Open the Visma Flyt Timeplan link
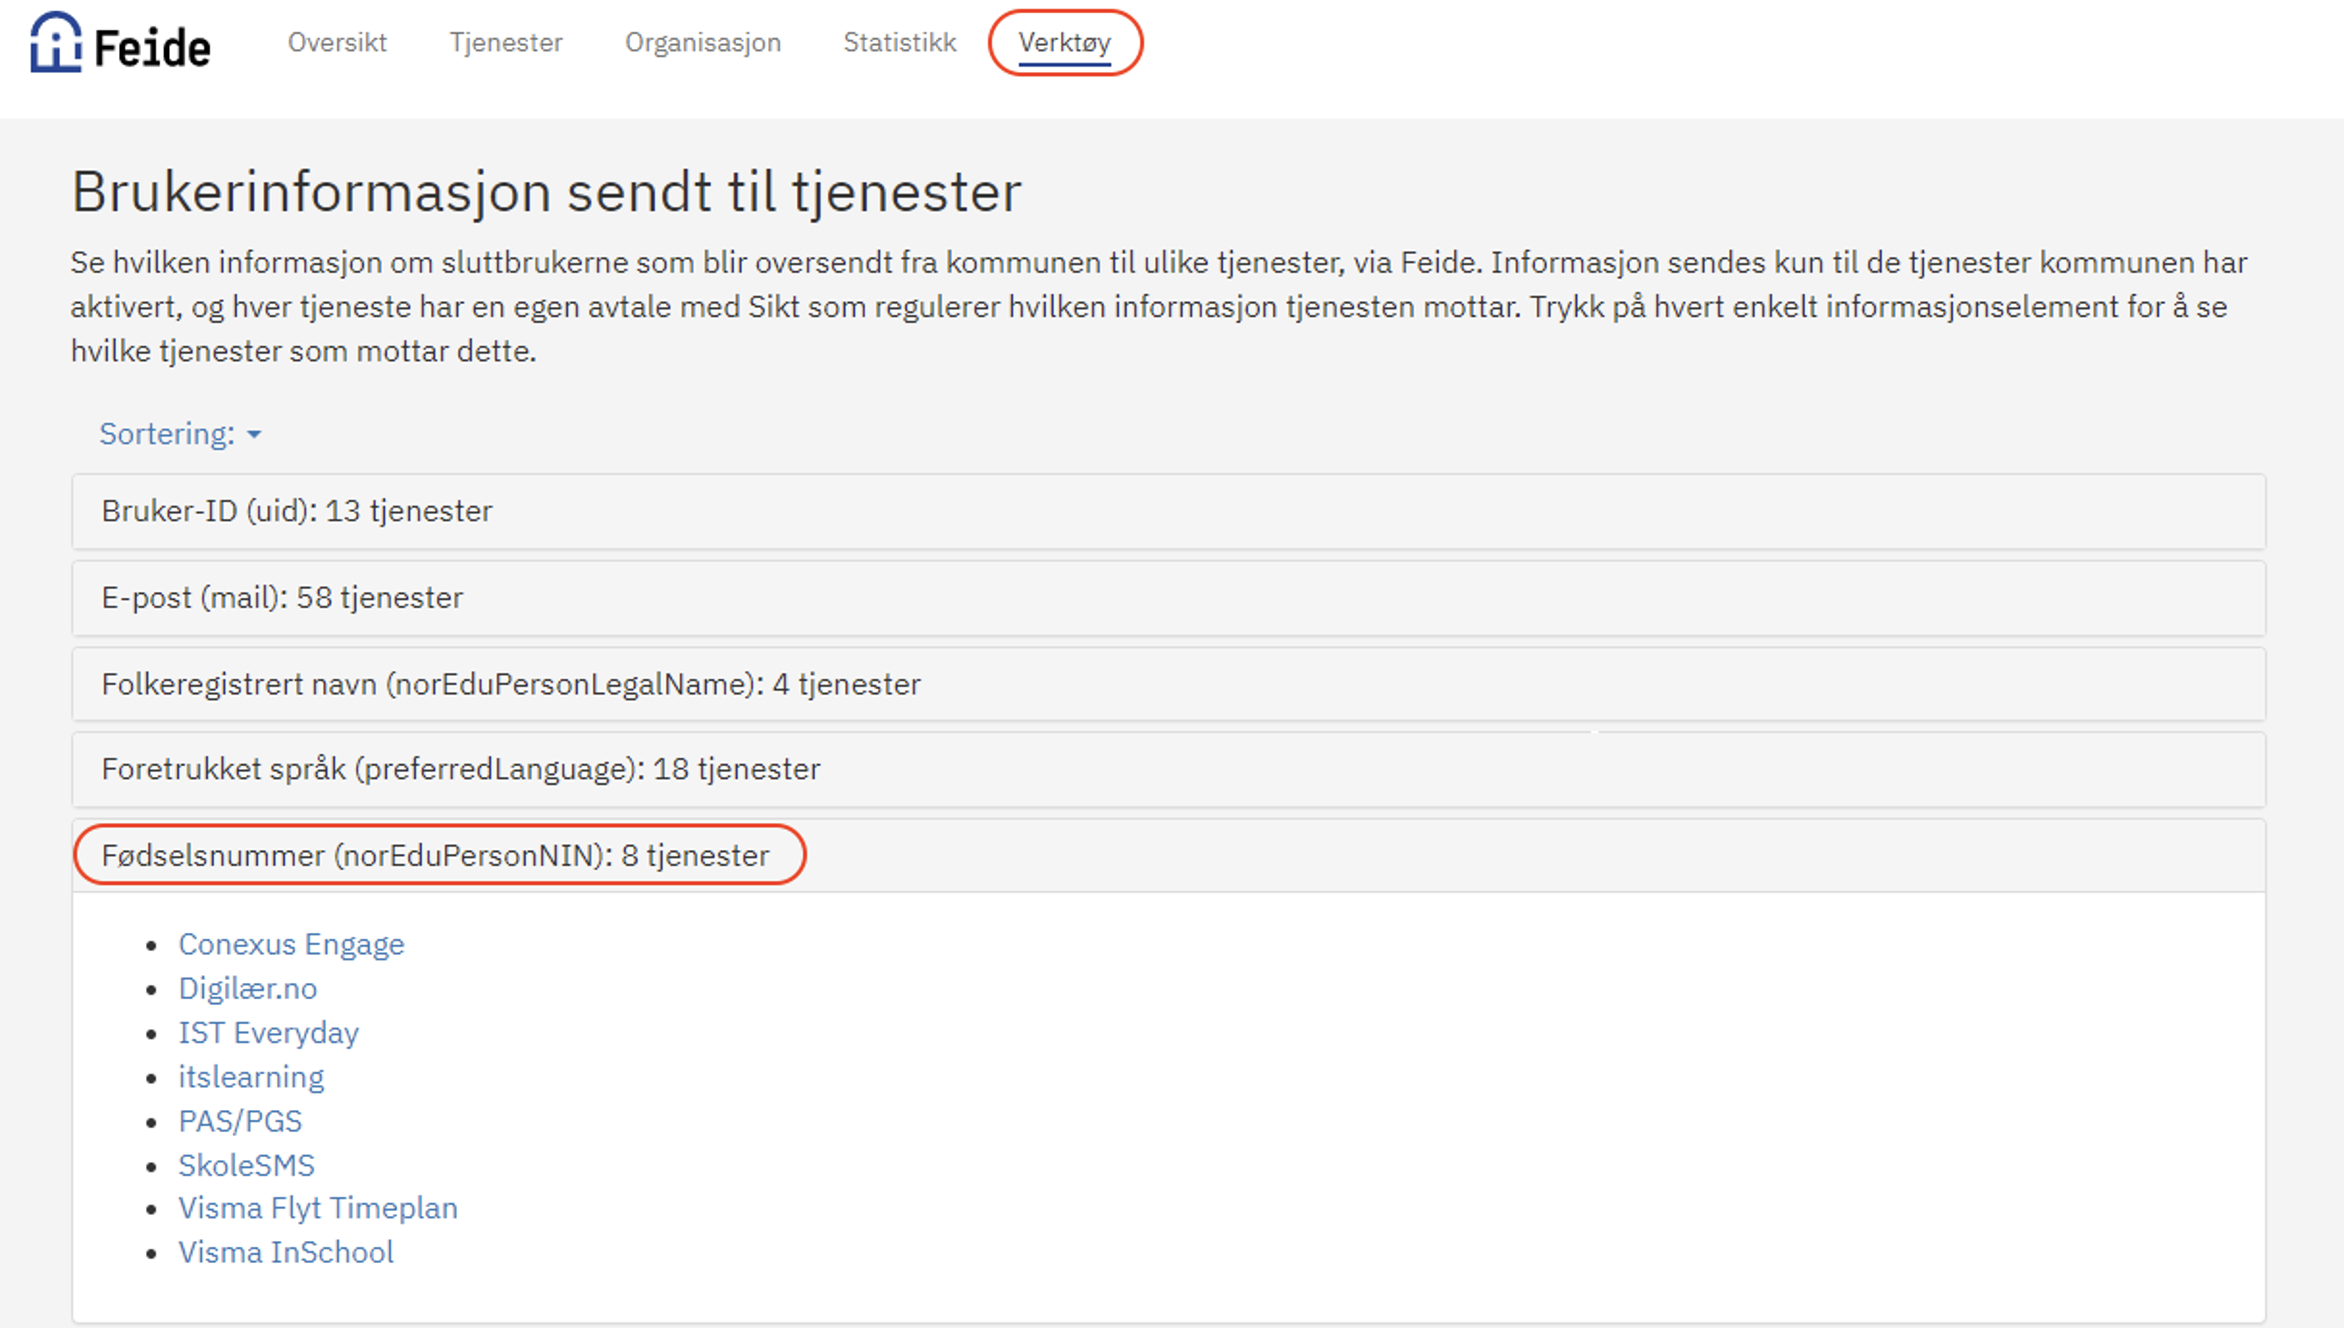This screenshot has height=1328, width=2344. tap(318, 1208)
